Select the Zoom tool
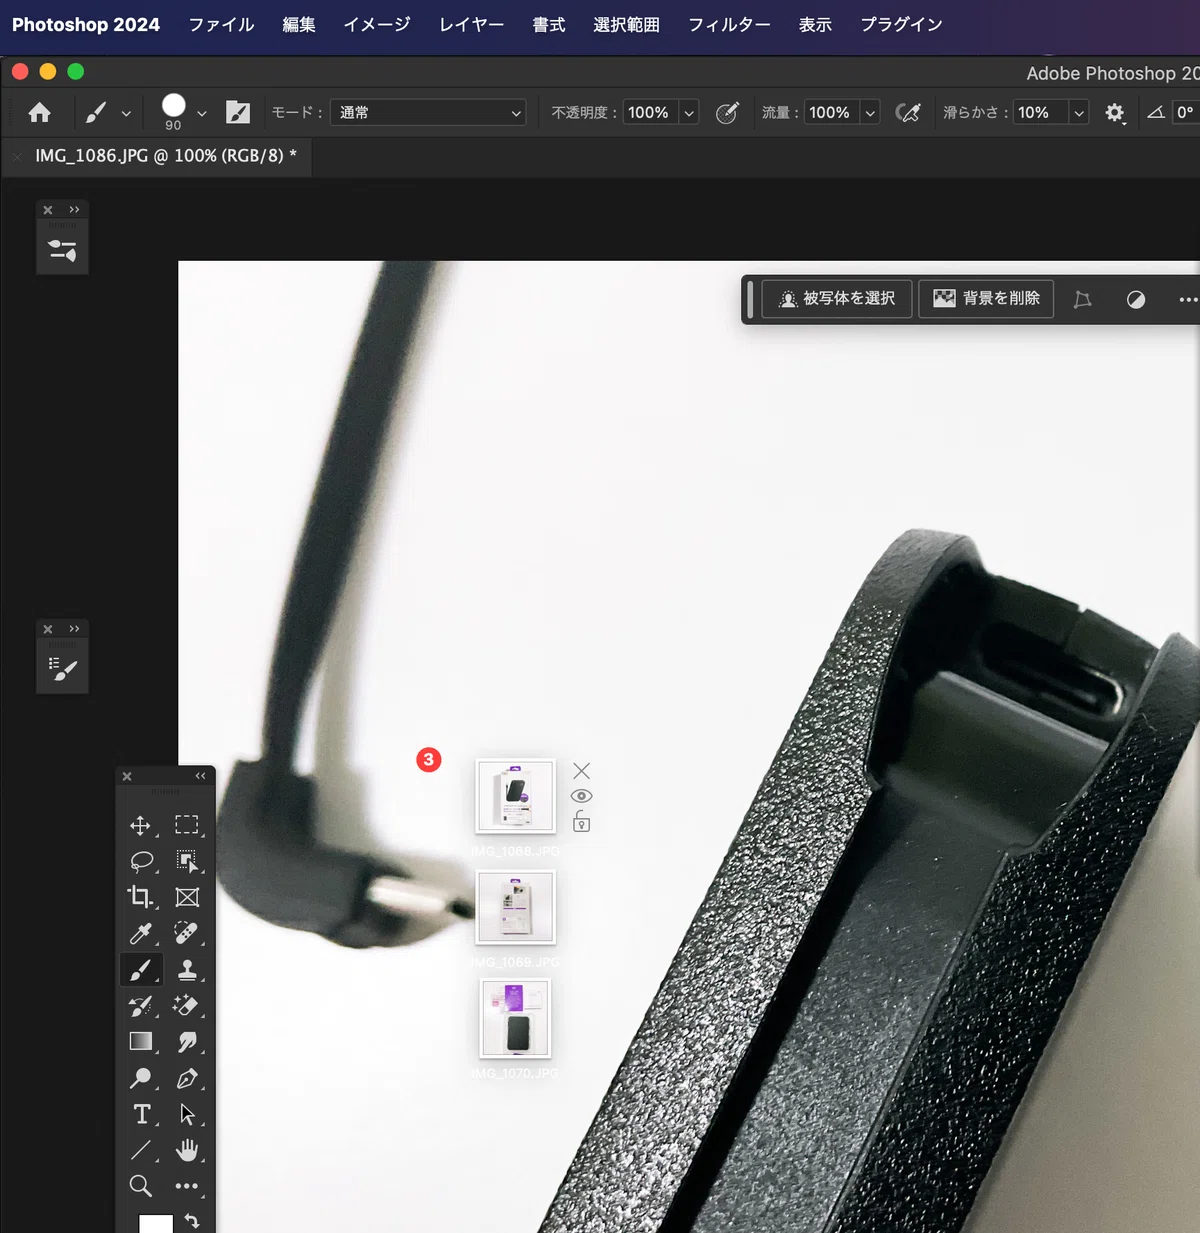 pyautogui.click(x=140, y=1186)
